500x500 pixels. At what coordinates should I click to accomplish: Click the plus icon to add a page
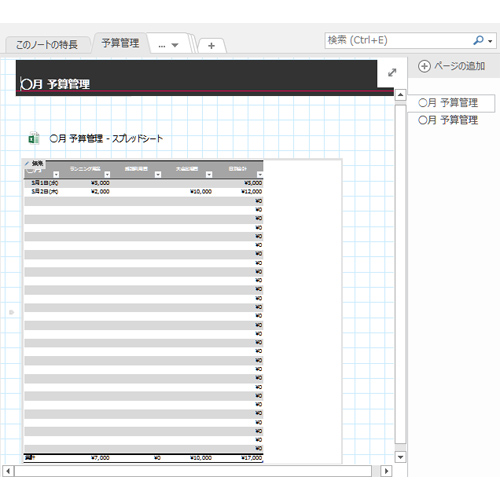coord(424,66)
